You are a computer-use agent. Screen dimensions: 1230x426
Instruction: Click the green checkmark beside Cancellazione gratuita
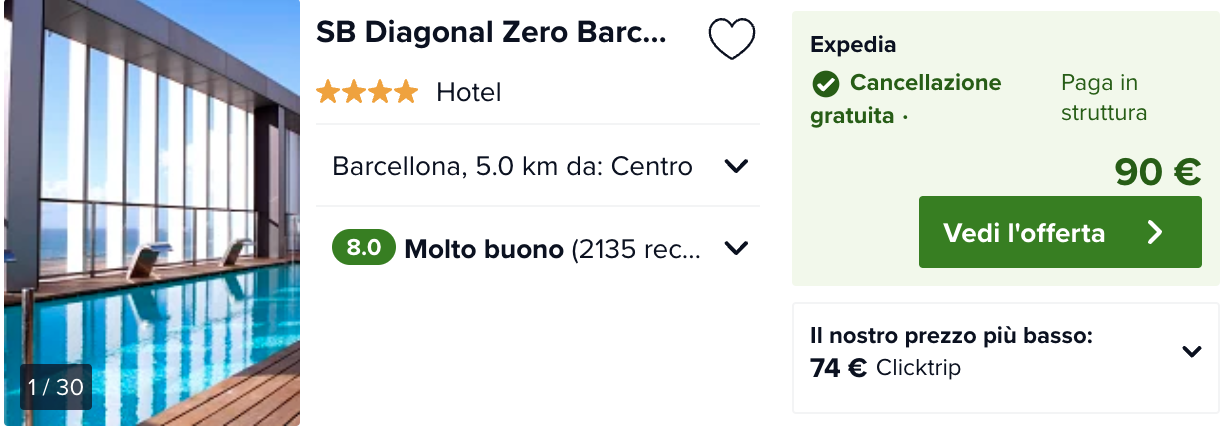826,83
